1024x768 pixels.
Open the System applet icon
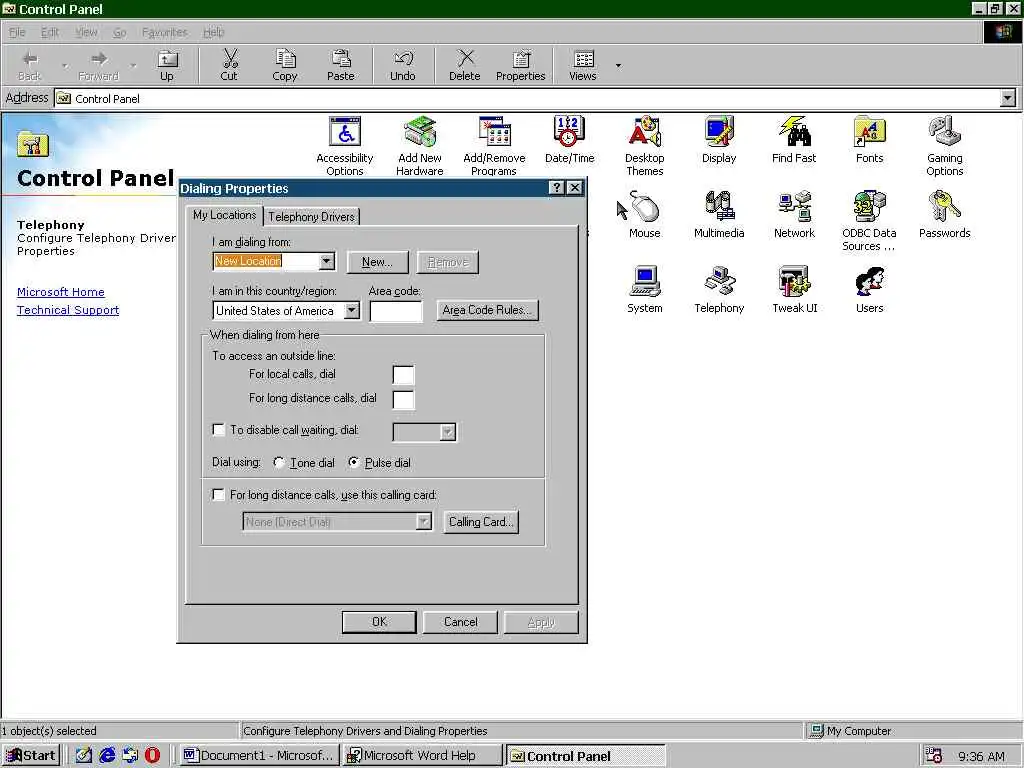pos(645,289)
